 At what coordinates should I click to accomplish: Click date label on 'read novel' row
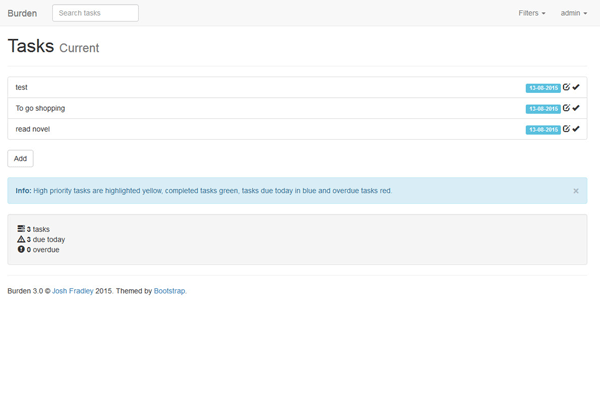click(x=543, y=130)
